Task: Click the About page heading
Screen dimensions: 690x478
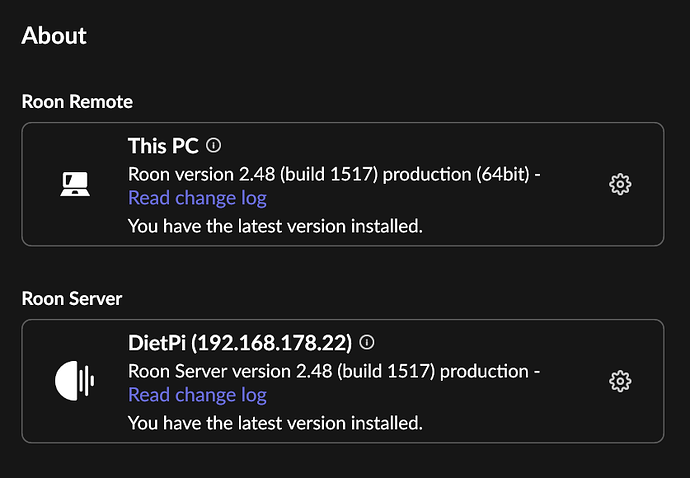Action: pyautogui.click(x=54, y=35)
